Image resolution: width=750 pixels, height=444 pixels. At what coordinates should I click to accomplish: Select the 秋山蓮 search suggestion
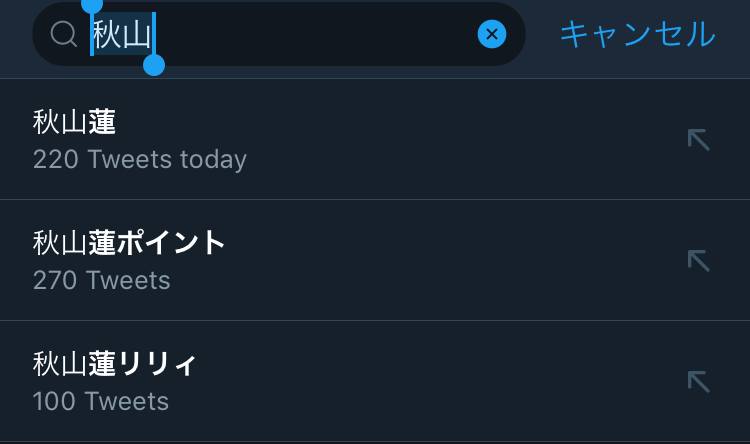pos(75,123)
